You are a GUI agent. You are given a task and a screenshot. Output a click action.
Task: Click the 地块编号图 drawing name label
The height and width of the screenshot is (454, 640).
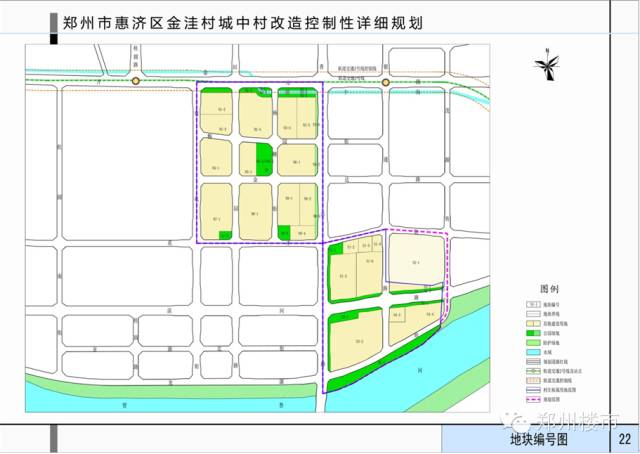click(x=537, y=438)
